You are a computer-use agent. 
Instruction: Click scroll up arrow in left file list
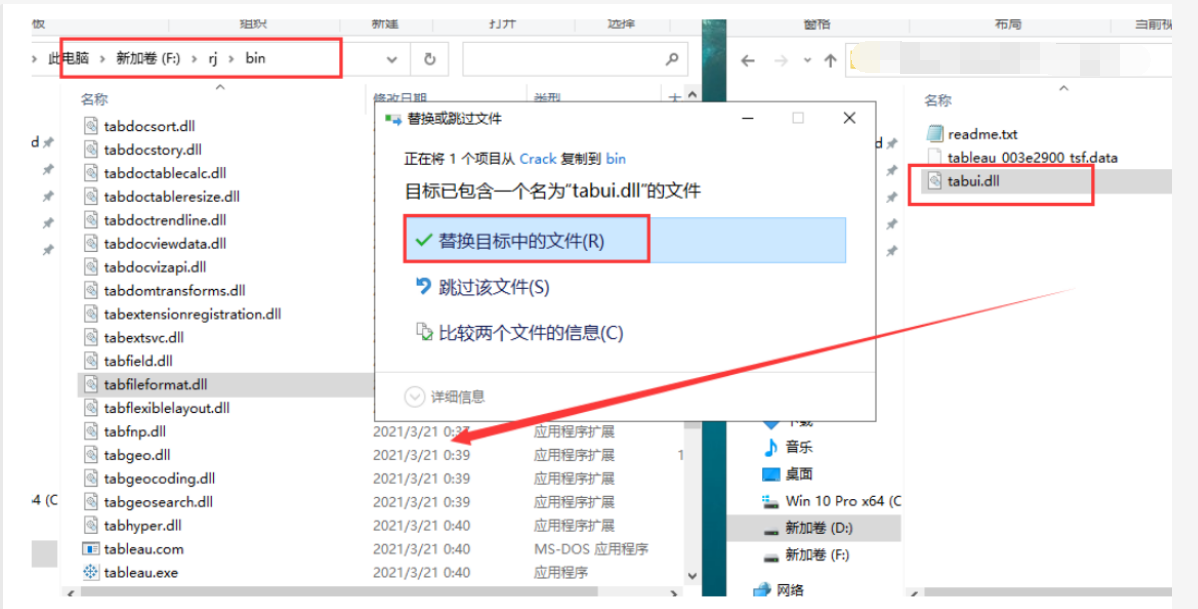(x=692, y=96)
